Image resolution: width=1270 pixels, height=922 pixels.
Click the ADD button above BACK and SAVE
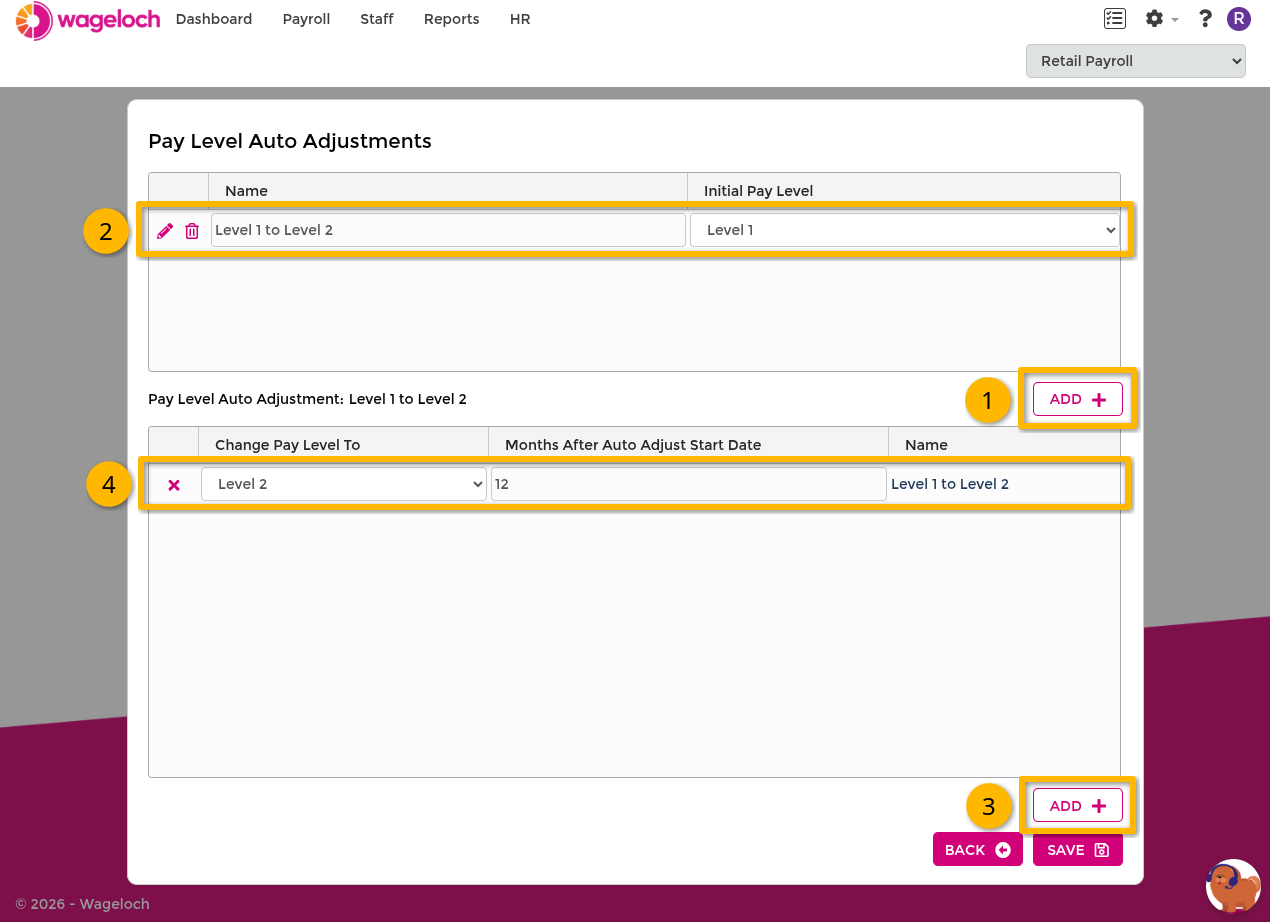(1078, 806)
